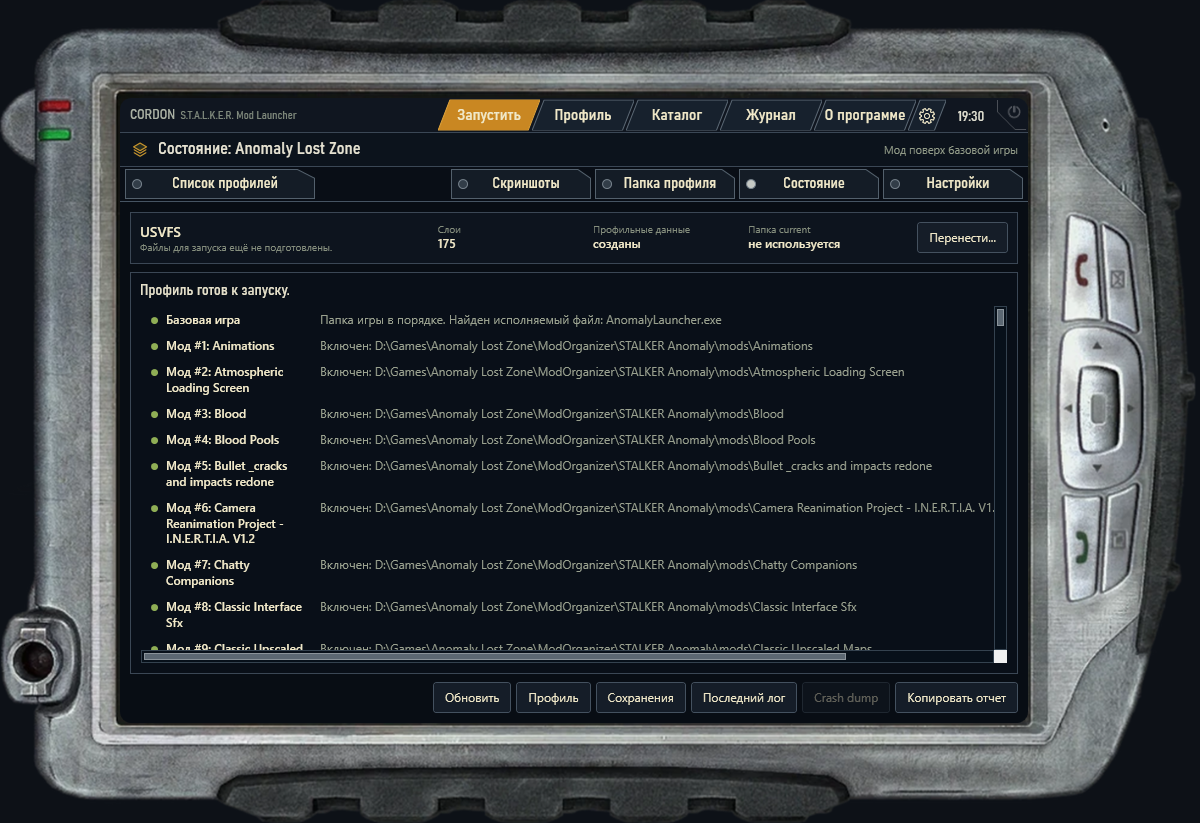The height and width of the screenshot is (823, 1200).
Task: Click the green dot beside Мод #4: Blood Pools
Action: pos(154,440)
